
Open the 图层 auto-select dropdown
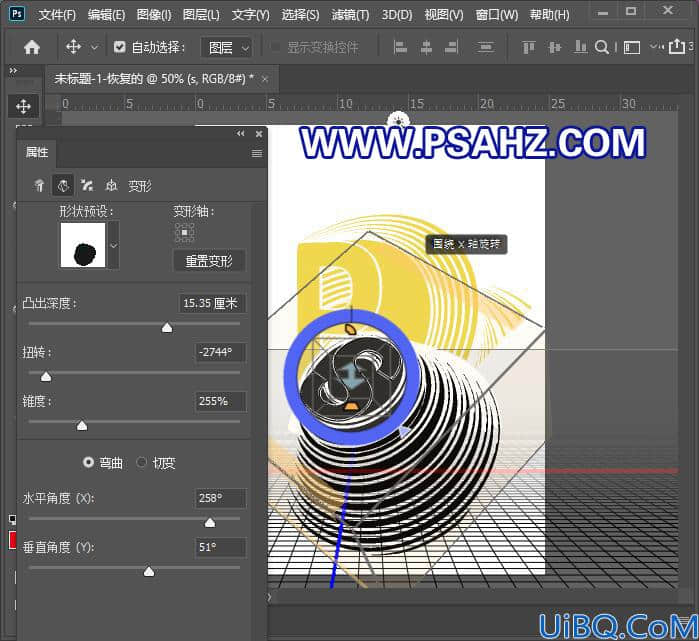tap(226, 47)
